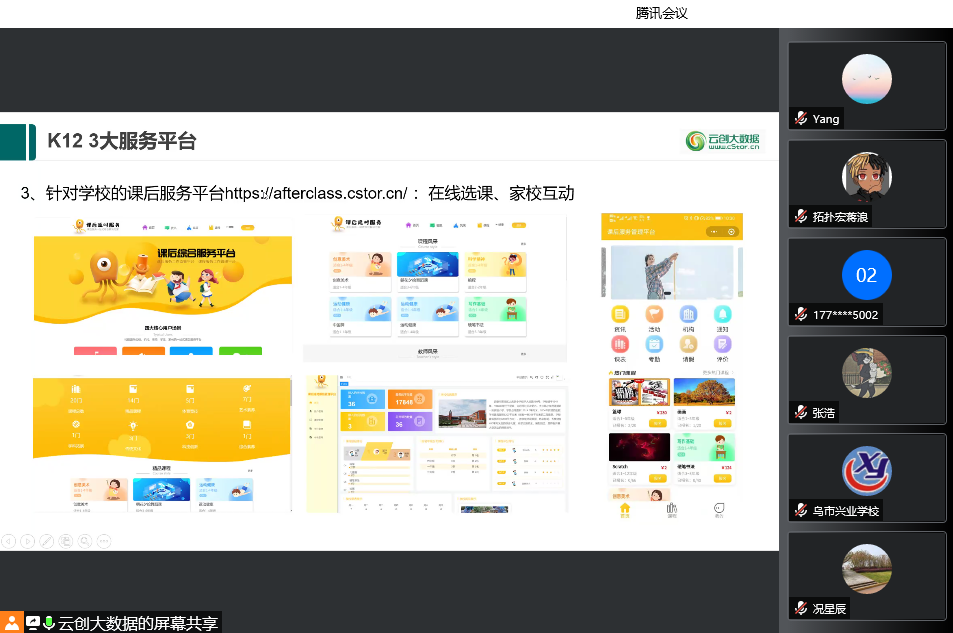Click the green microphone icon of sharer
The image size is (953, 633).
[48, 623]
